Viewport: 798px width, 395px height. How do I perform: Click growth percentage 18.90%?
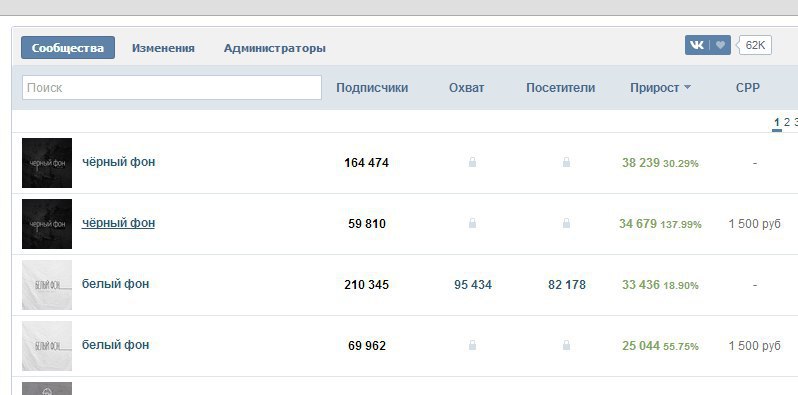pos(681,286)
